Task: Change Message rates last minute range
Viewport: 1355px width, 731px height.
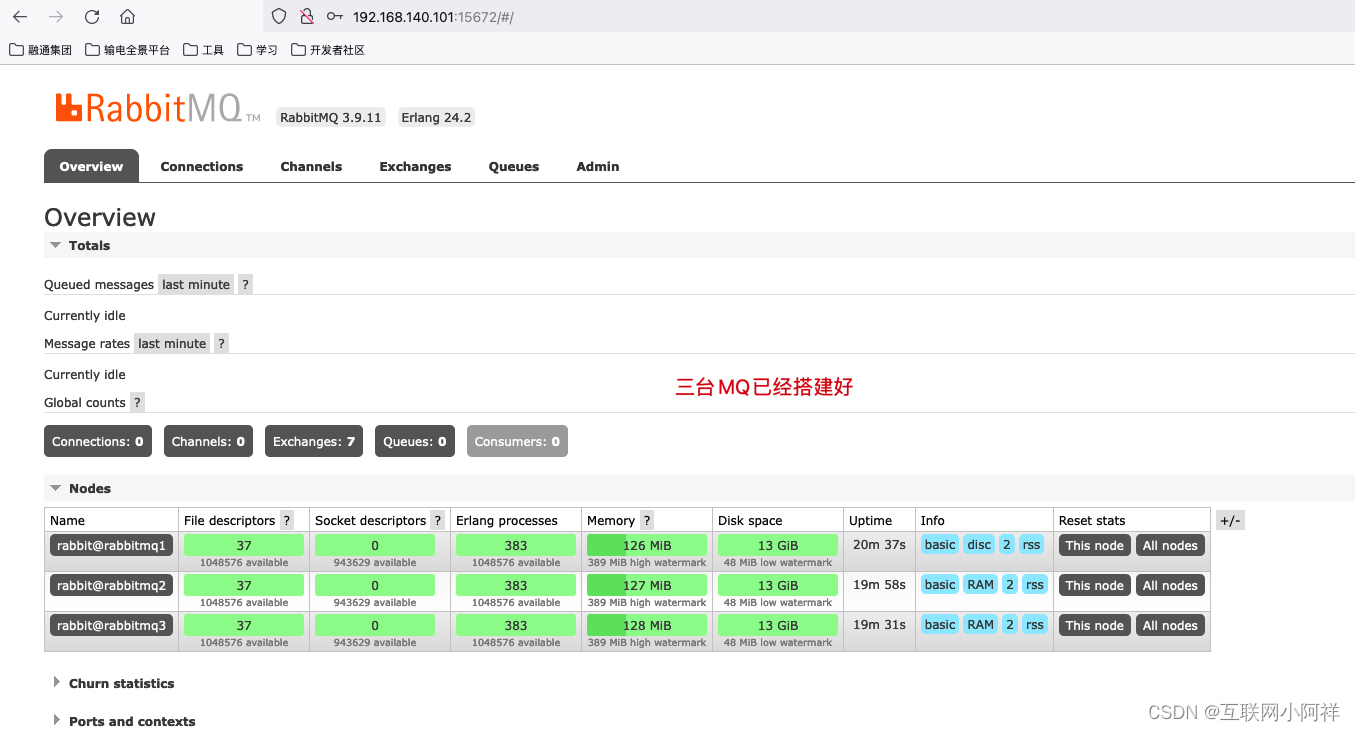Action: pyautogui.click(x=172, y=343)
